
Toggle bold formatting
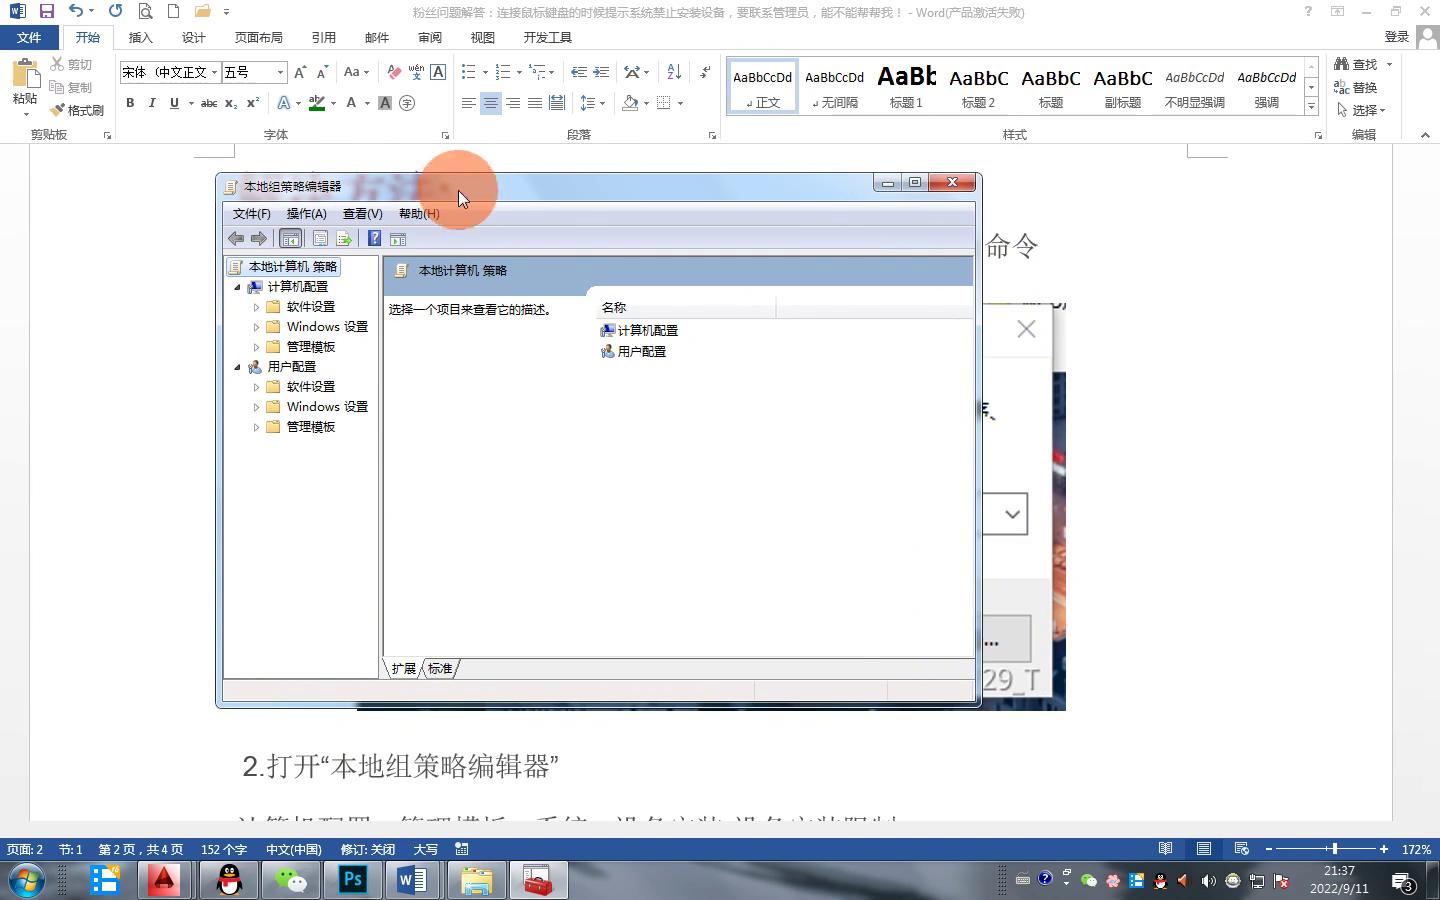click(x=129, y=103)
